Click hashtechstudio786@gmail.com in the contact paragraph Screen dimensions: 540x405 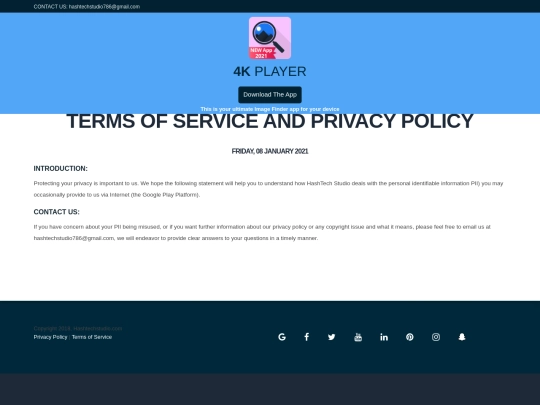click(x=74, y=238)
